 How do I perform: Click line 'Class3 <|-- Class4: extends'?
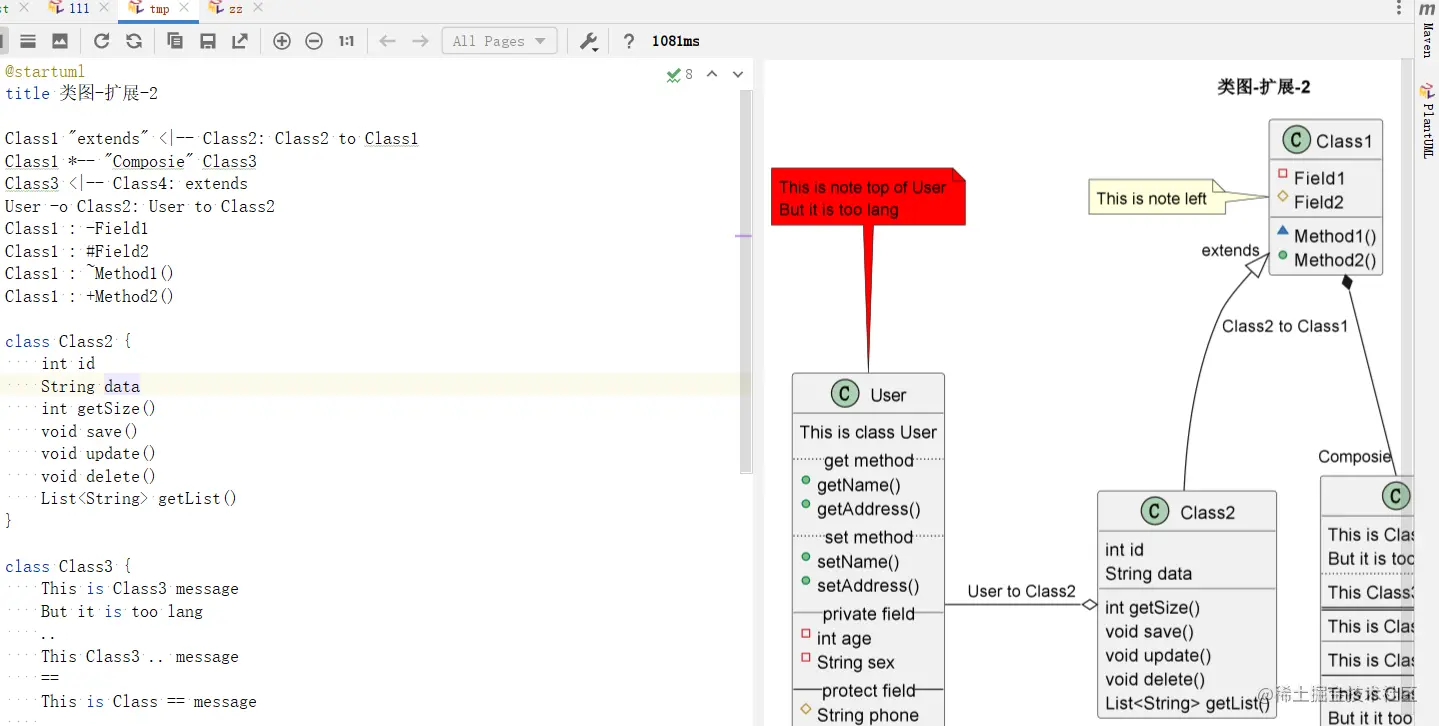(126, 183)
